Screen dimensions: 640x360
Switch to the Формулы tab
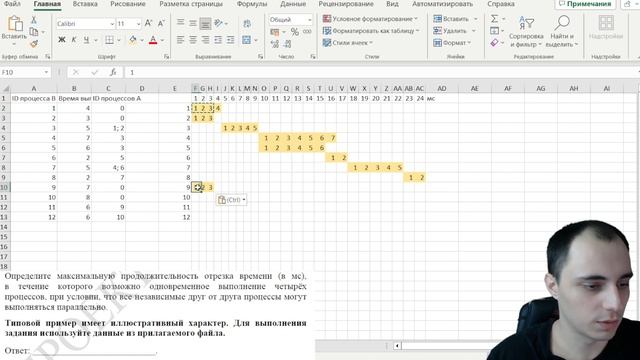[x=252, y=4]
